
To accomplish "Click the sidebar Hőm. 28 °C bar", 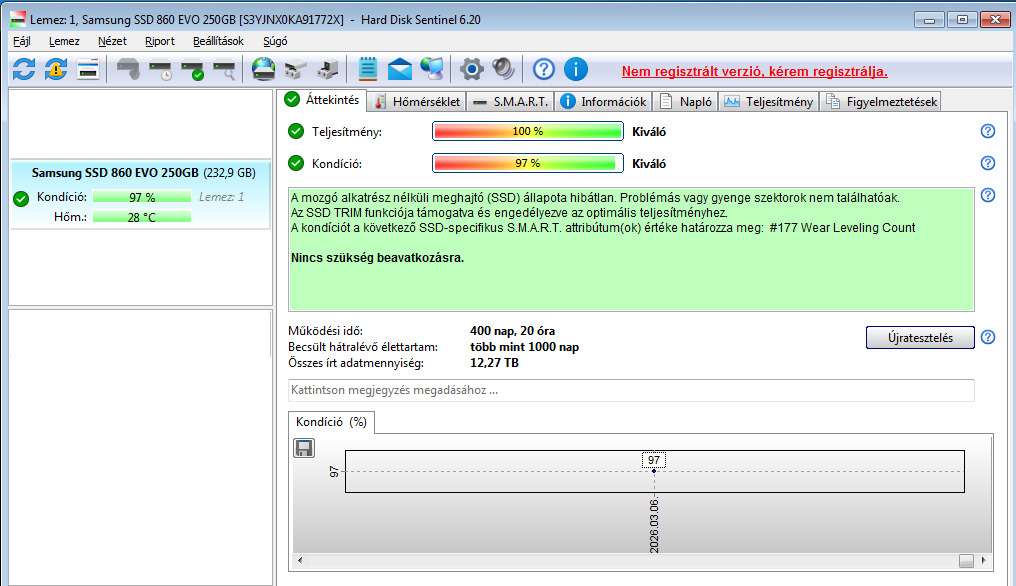I will pyautogui.click(x=142, y=217).
